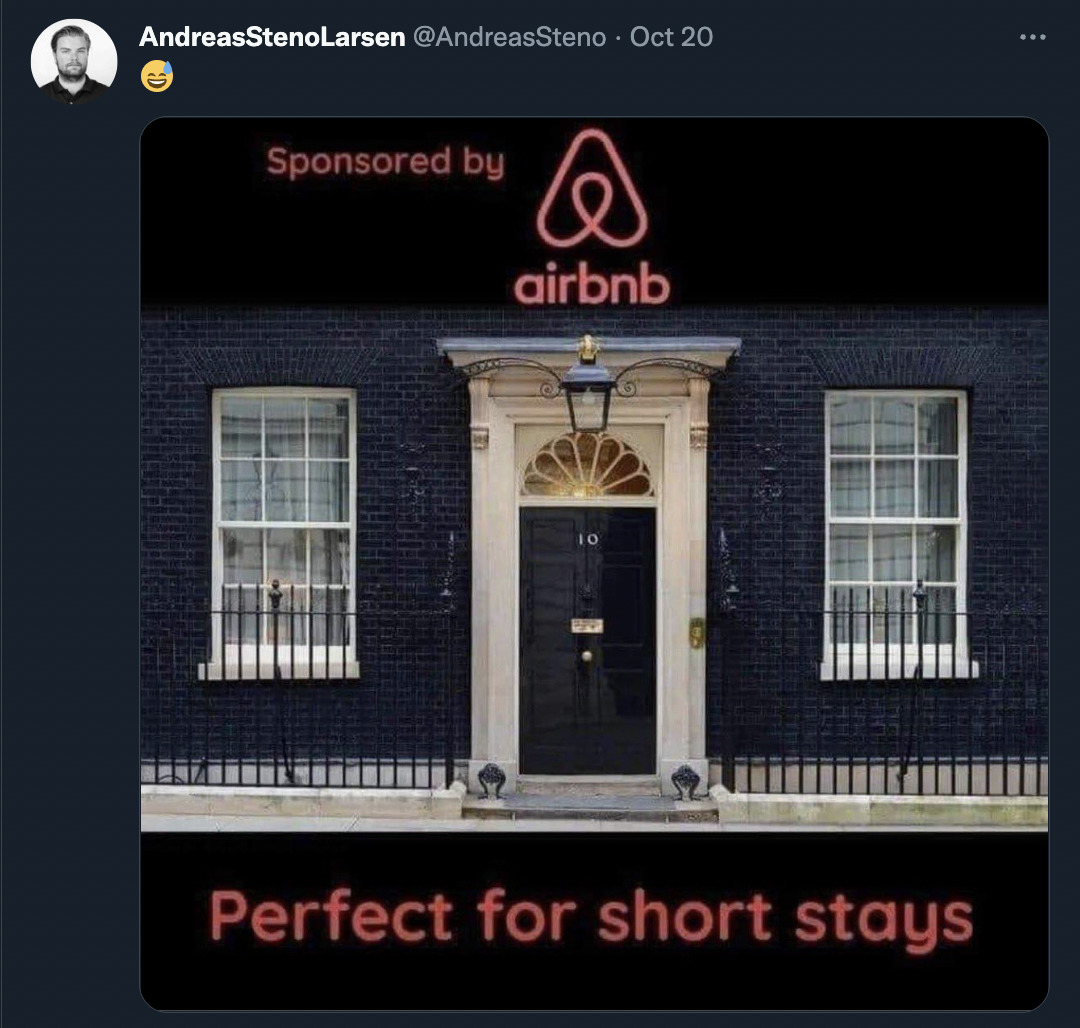
Task: Click the fanlight window above door
Action: pos(588,464)
